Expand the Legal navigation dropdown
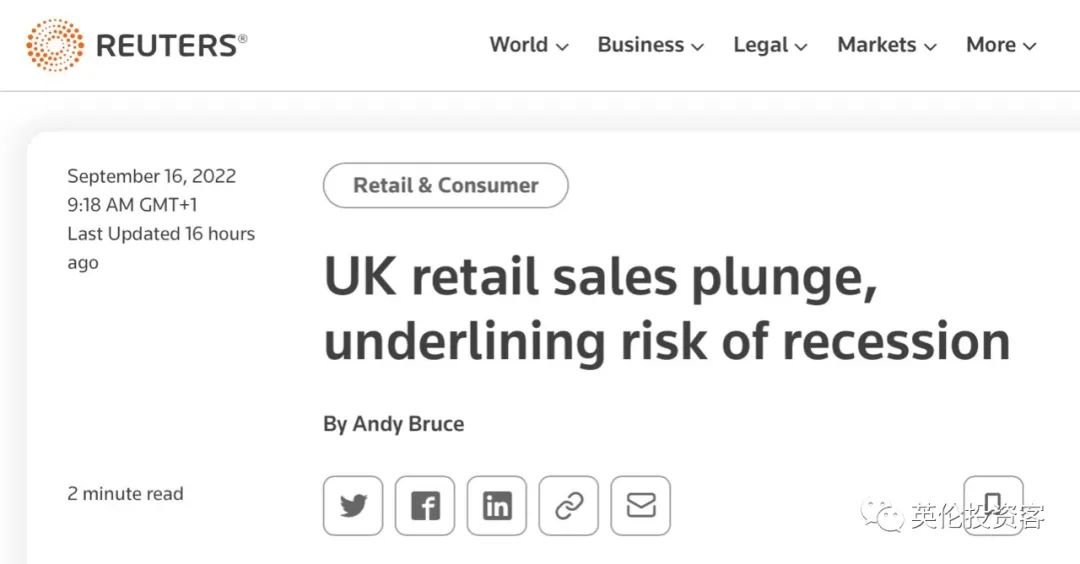Screen dimensions: 1080x564 770,45
